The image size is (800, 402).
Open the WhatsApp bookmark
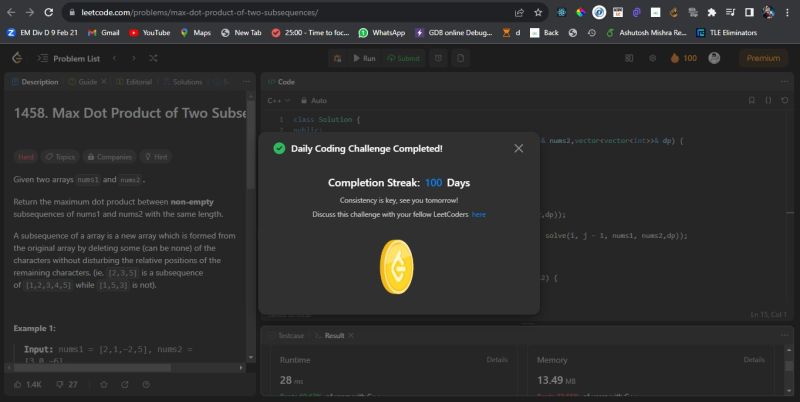(x=382, y=33)
